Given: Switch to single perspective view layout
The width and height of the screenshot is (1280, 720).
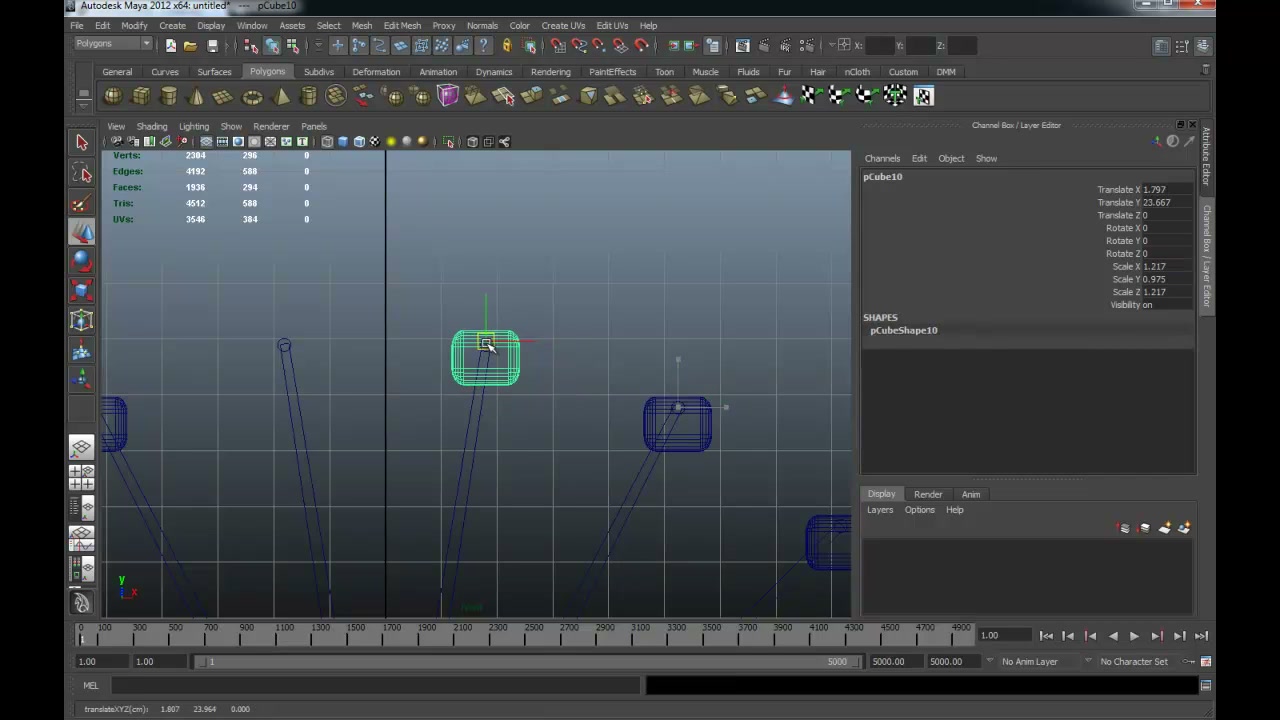Looking at the screenshot, I should [x=82, y=447].
